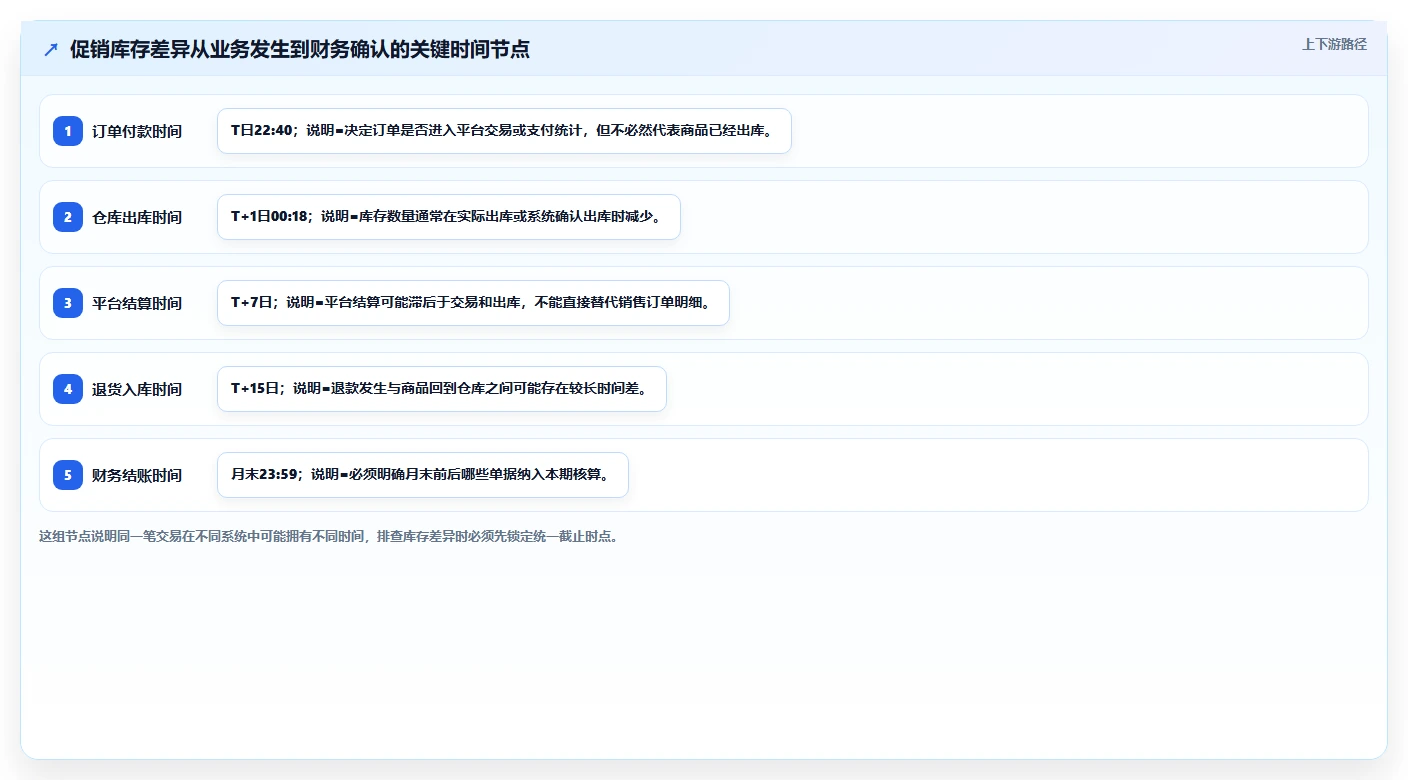Select step badge 4 for 退货入库时间
This screenshot has height=780, width=1408.
tap(68, 388)
